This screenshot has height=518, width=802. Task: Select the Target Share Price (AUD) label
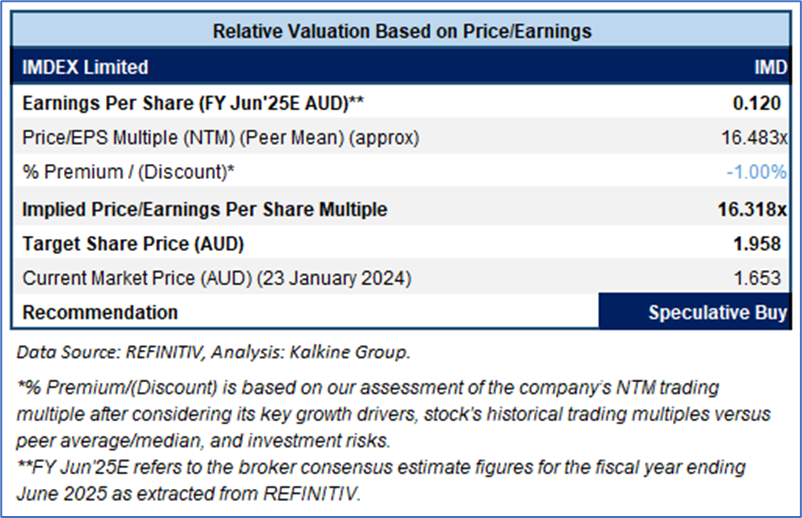[x=133, y=245]
